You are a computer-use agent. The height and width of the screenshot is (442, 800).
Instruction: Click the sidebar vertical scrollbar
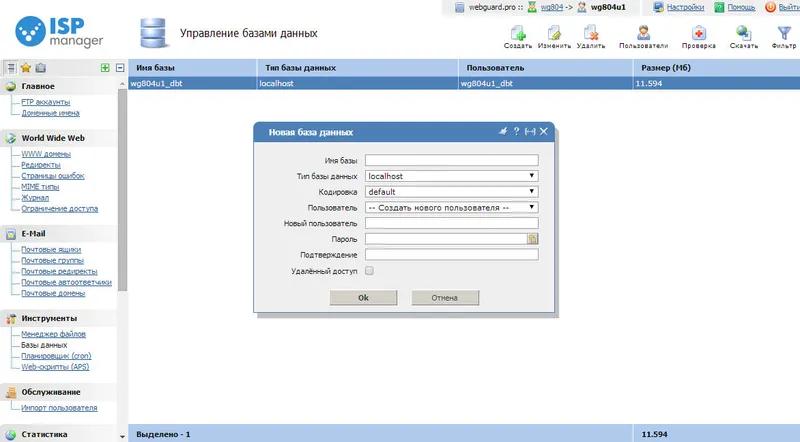[122, 189]
